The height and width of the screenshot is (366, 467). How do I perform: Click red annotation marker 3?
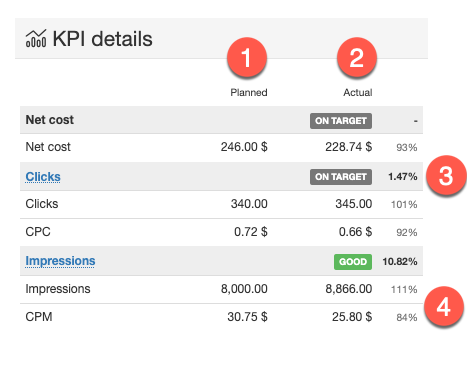tap(446, 176)
